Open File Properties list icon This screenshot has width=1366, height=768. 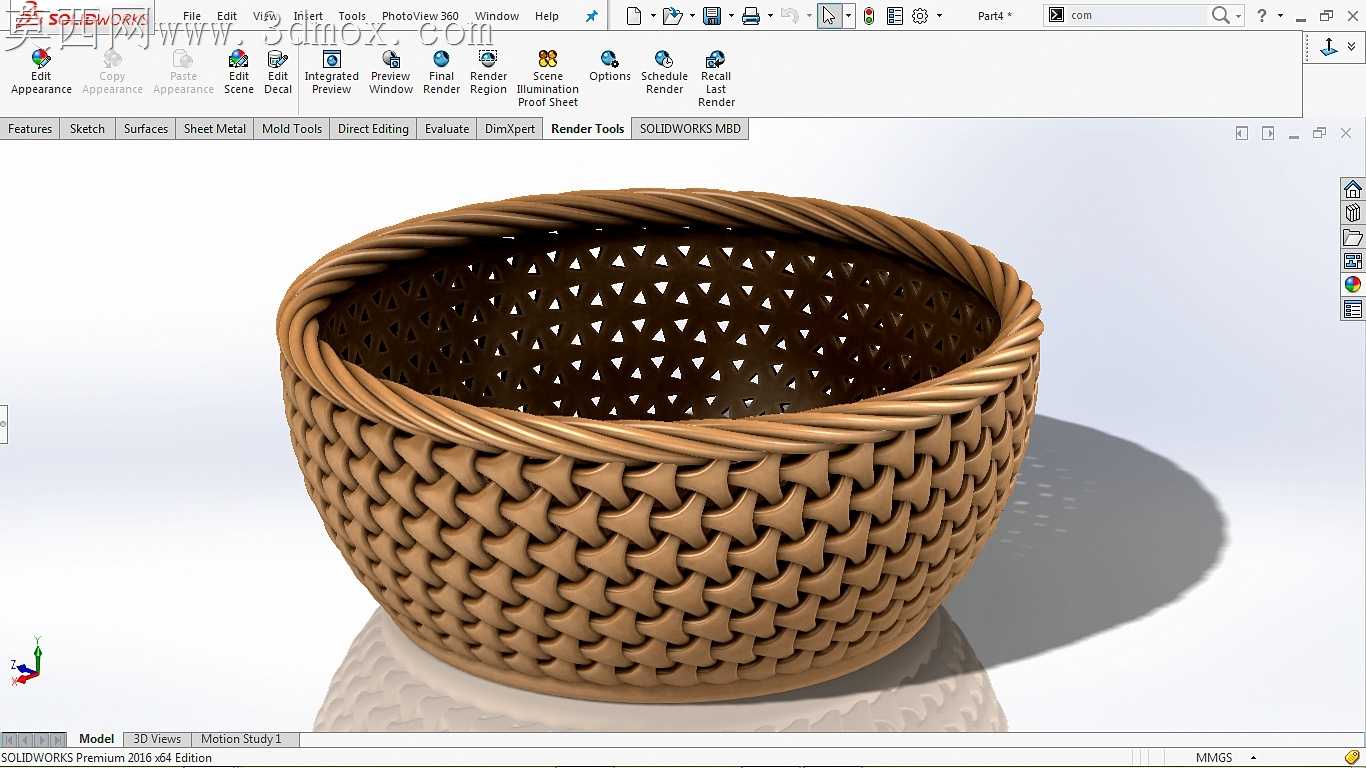click(895, 16)
